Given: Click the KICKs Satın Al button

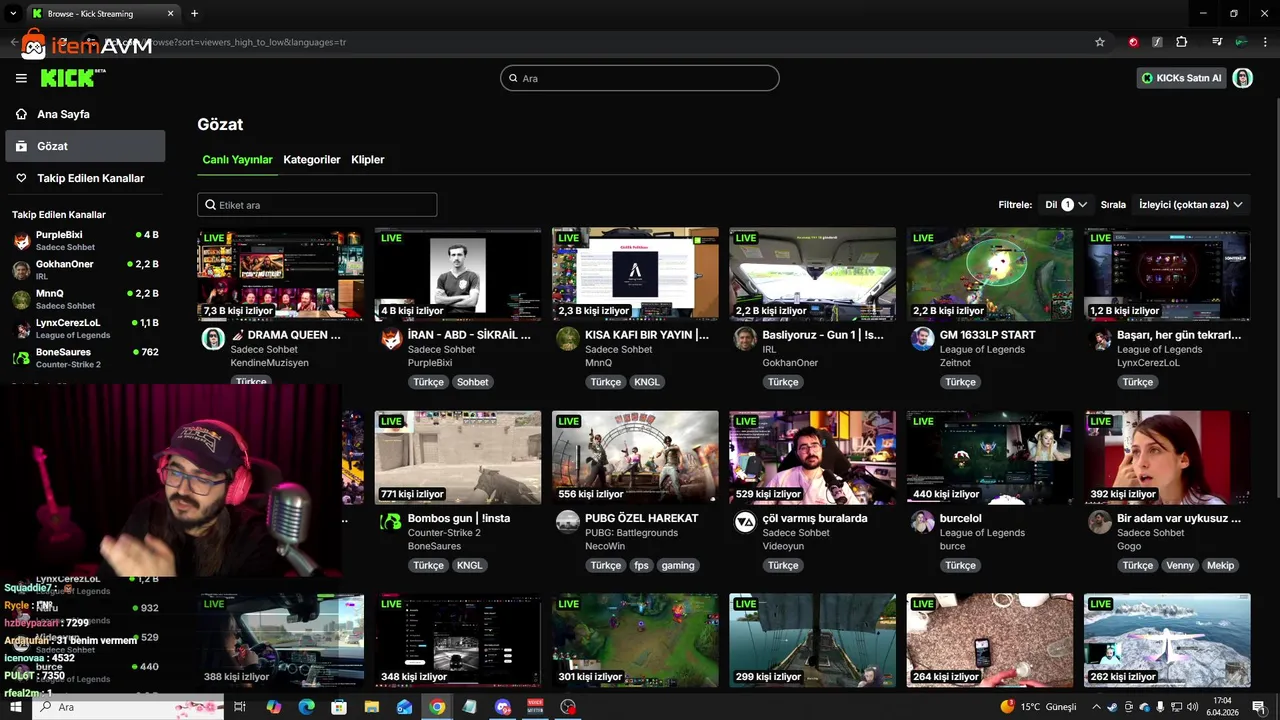Looking at the screenshot, I should [1182, 78].
